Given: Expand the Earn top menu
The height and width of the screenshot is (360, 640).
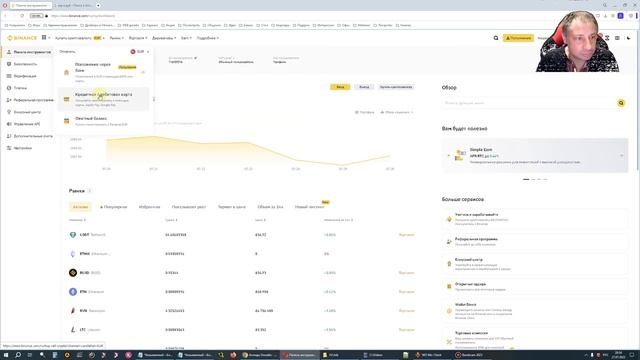Looking at the screenshot, I should click(186, 38).
